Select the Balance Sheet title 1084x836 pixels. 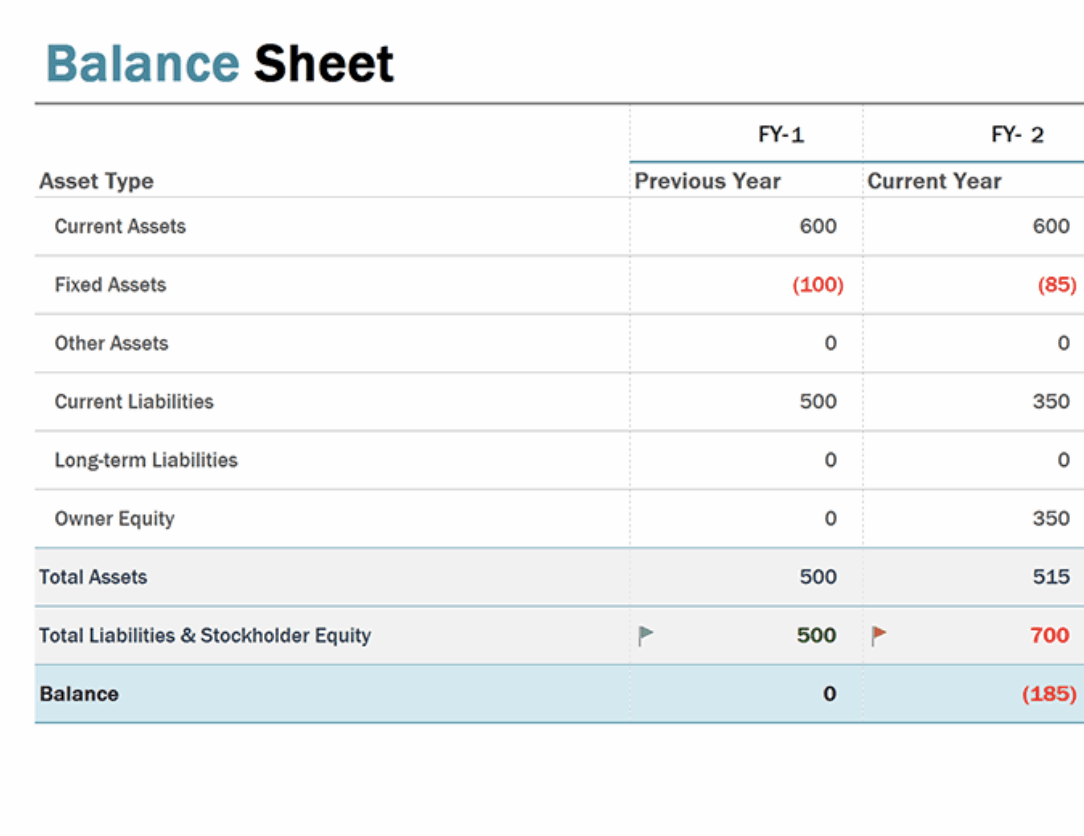tap(219, 64)
